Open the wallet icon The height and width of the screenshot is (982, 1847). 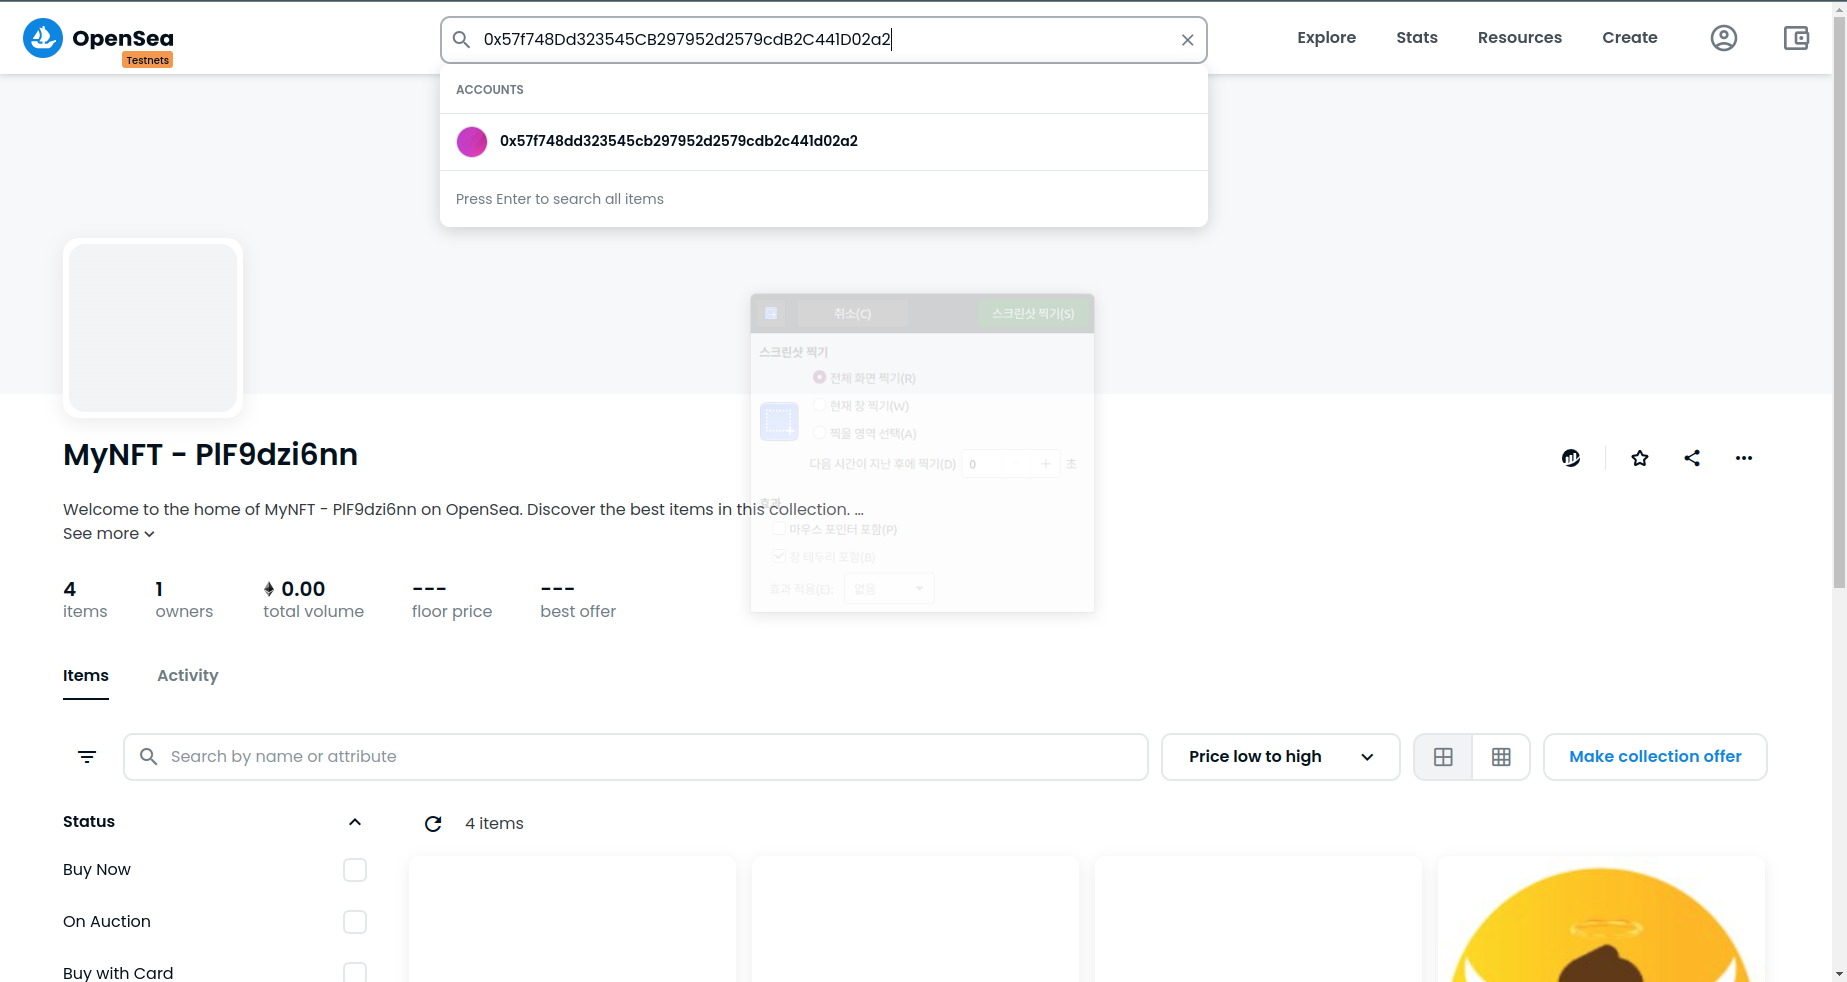[1796, 38]
